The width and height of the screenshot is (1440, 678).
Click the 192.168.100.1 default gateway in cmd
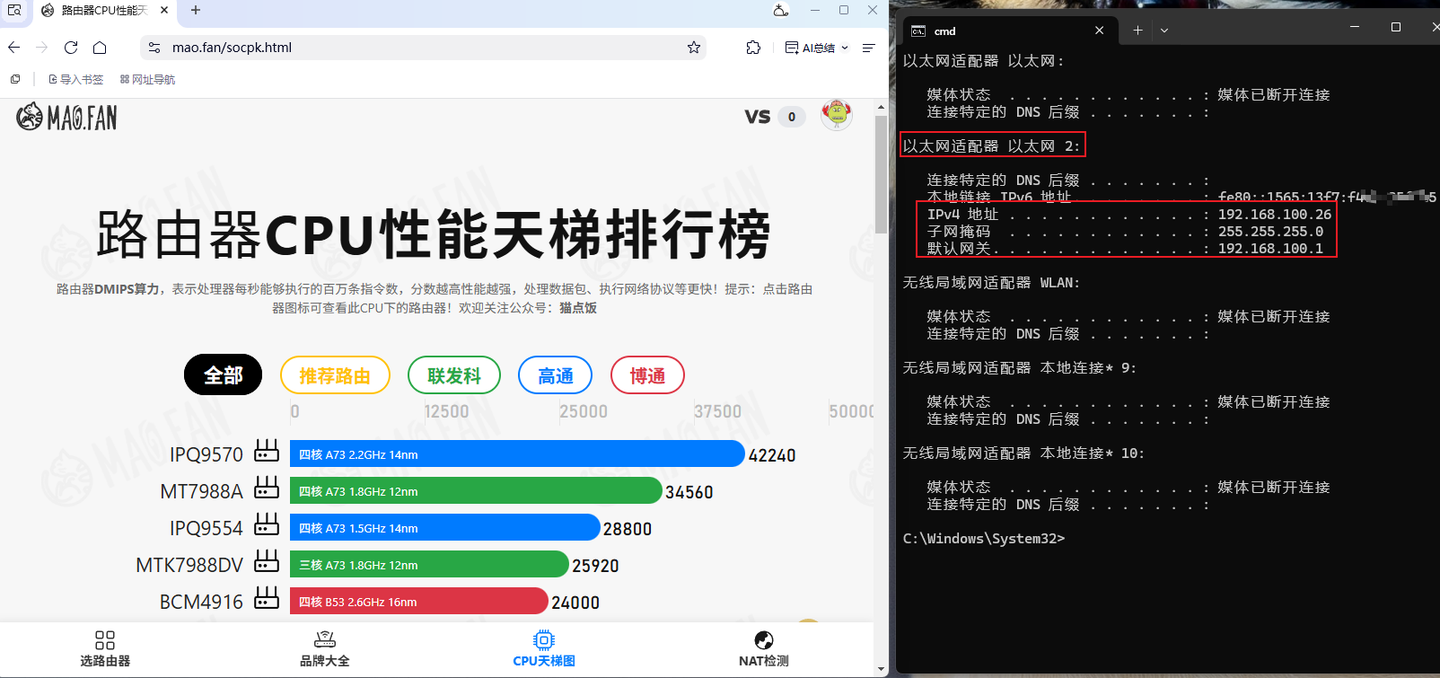(1270, 248)
